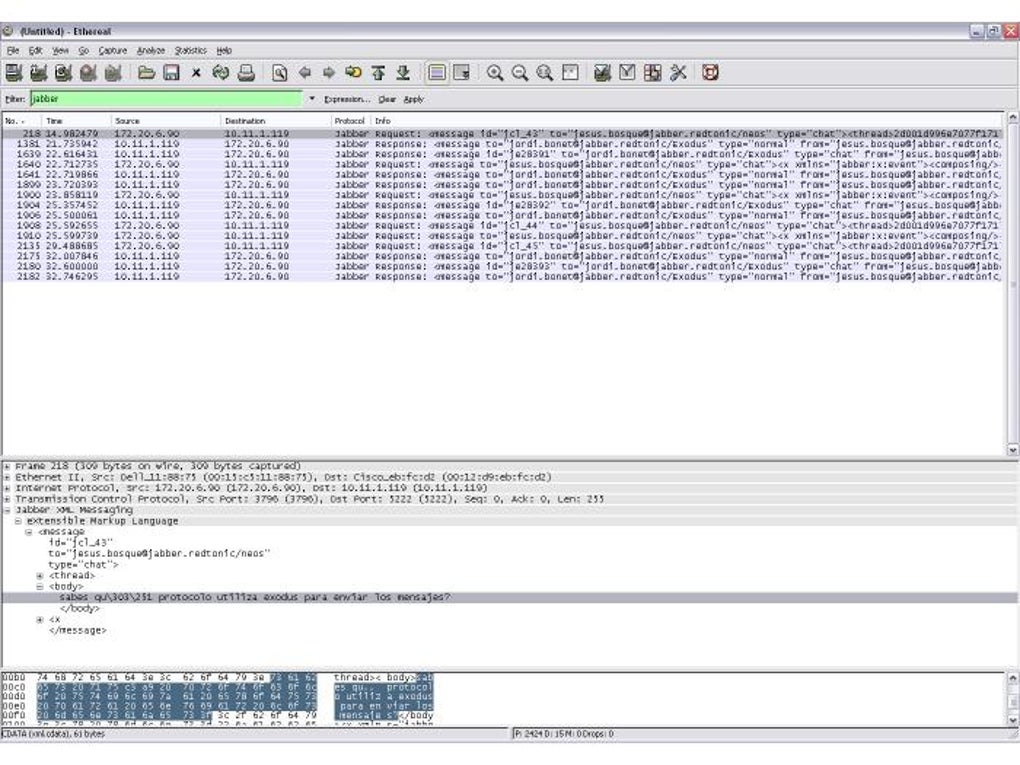This screenshot has height=765, width=1020.
Task: Expand the <thread> element node
Action: point(40,576)
